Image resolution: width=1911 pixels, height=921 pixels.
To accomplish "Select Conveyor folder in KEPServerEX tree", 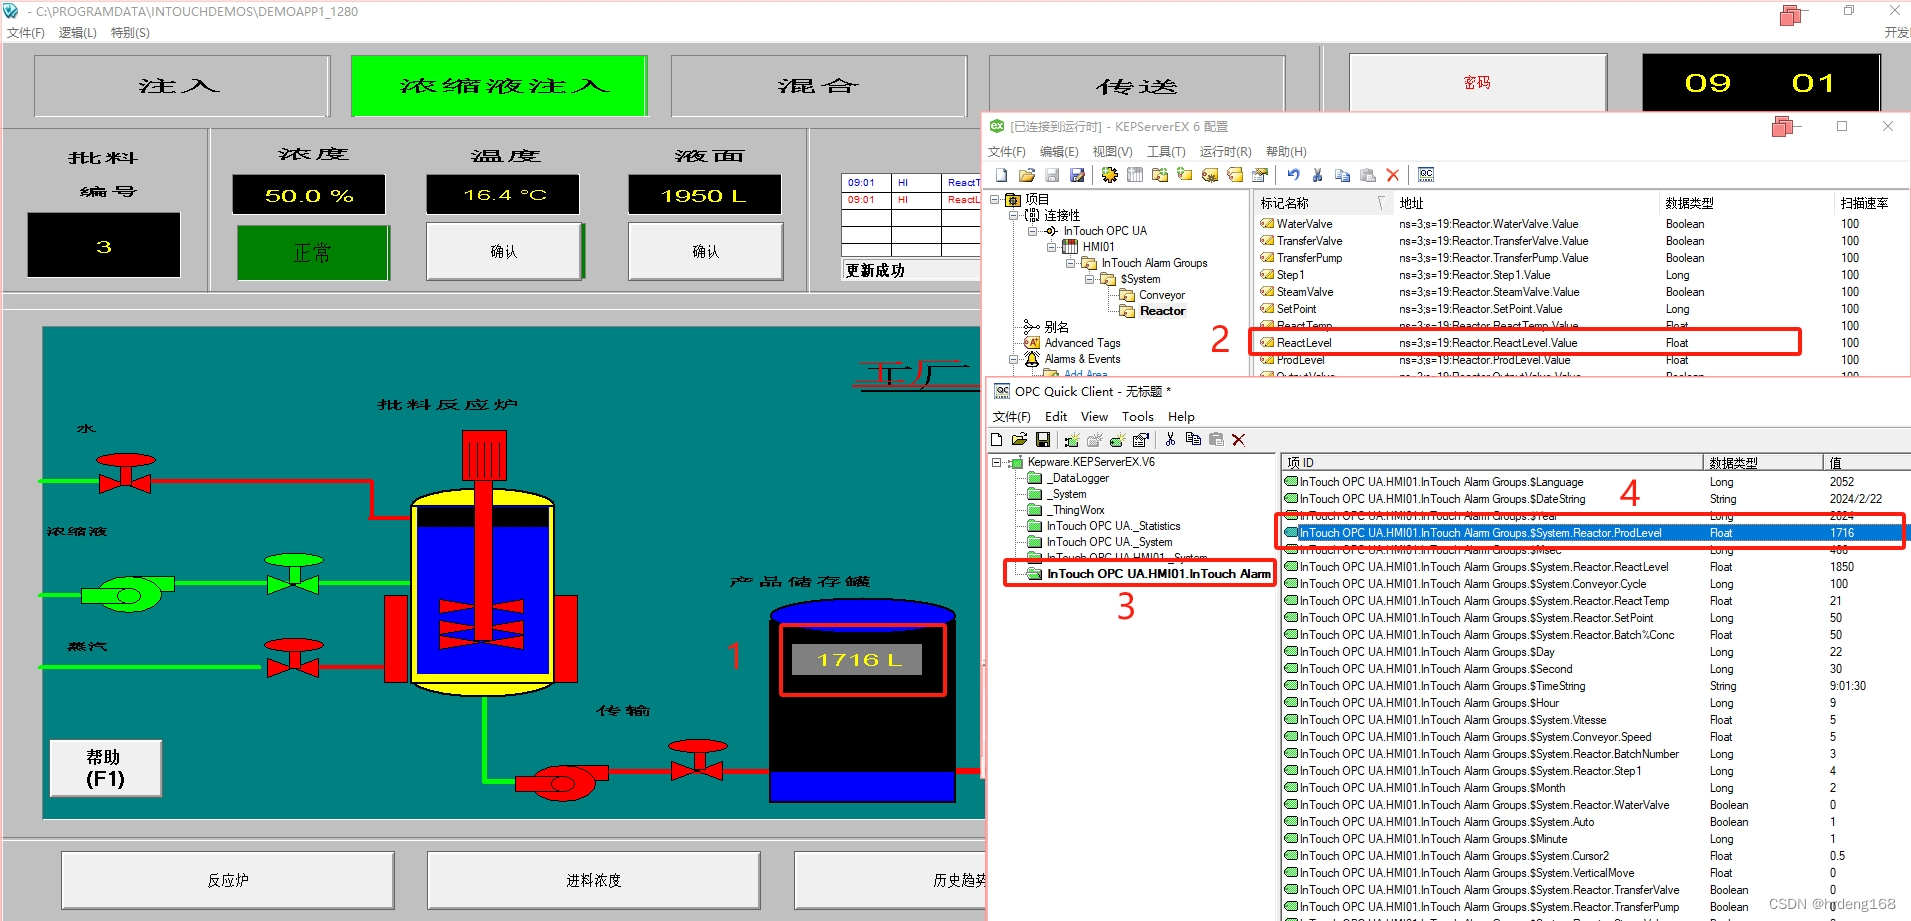I will pos(1161,295).
